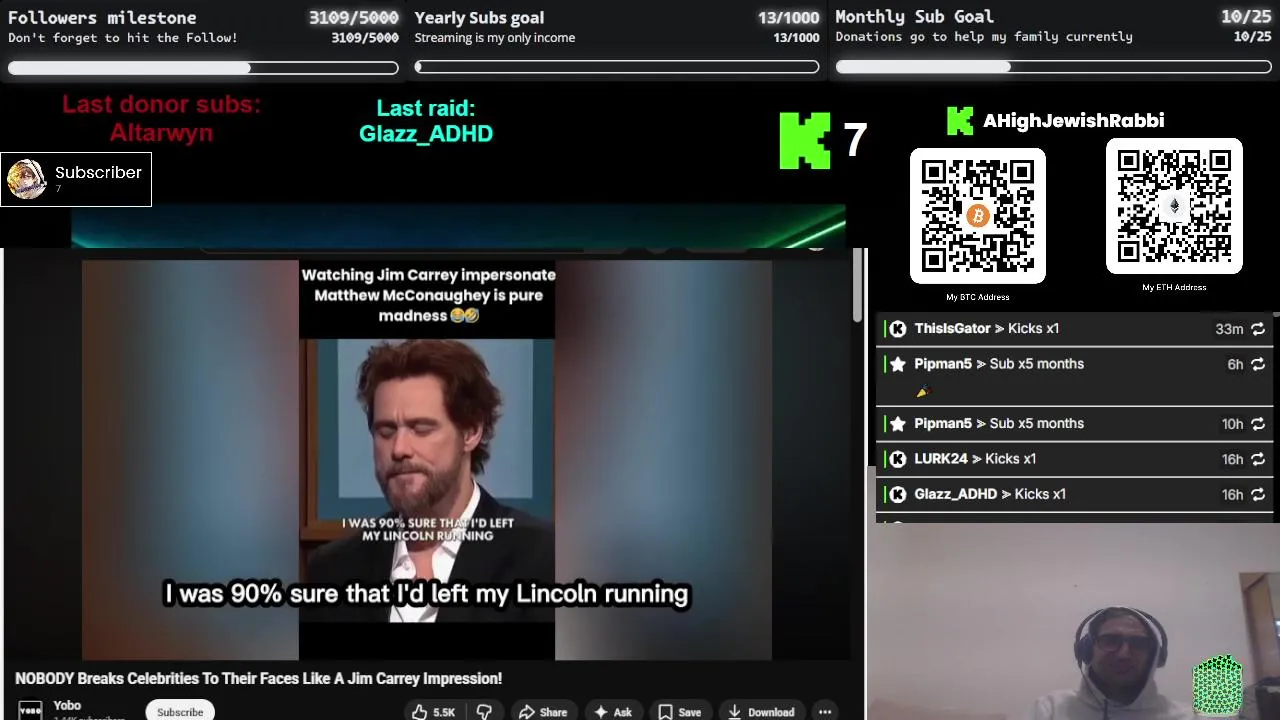Replay the Pipman5 sub alert from 10h ago
1280x720 pixels.
1258,424
